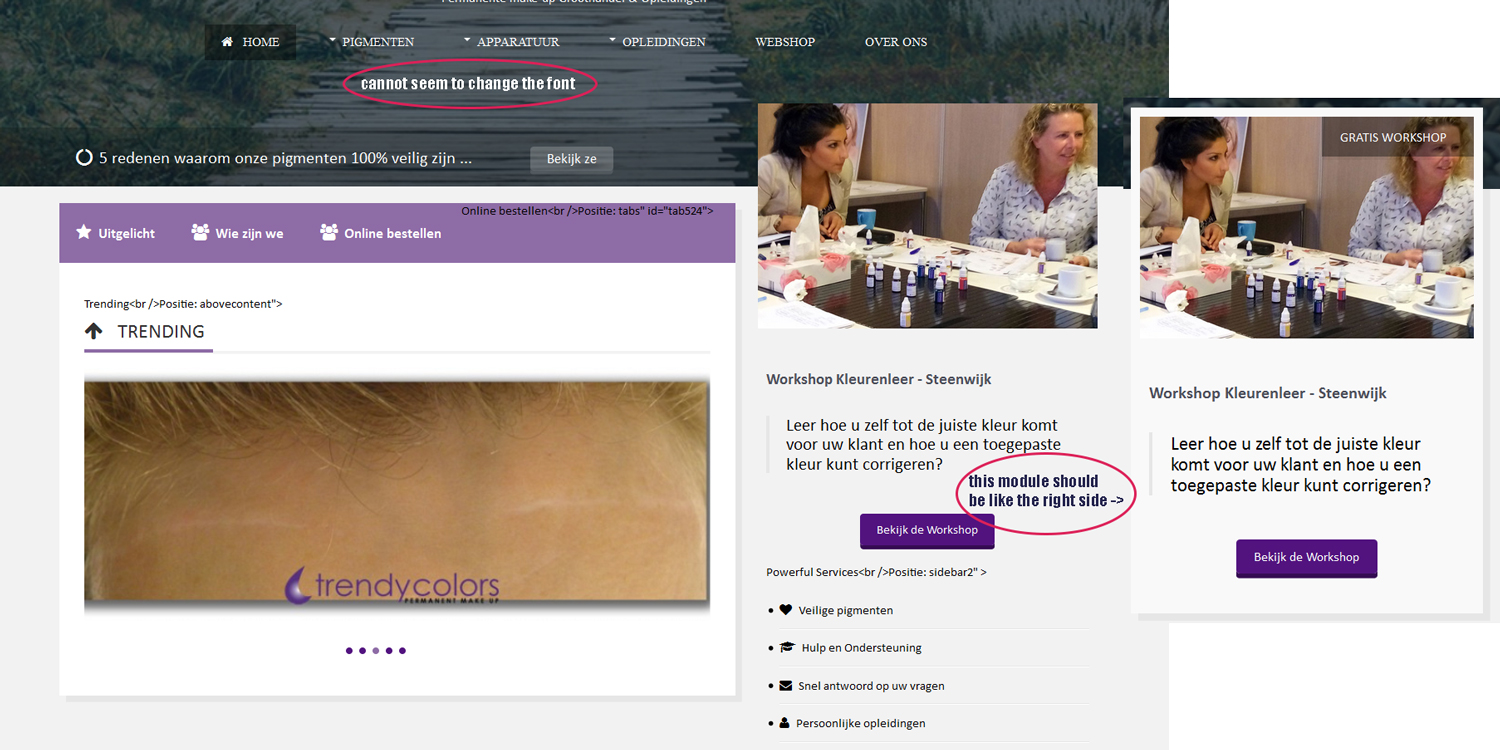This screenshot has width=1500, height=750.
Task: Expand the OPLEIDINGEN dropdown arrow
Action: click(x=612, y=40)
